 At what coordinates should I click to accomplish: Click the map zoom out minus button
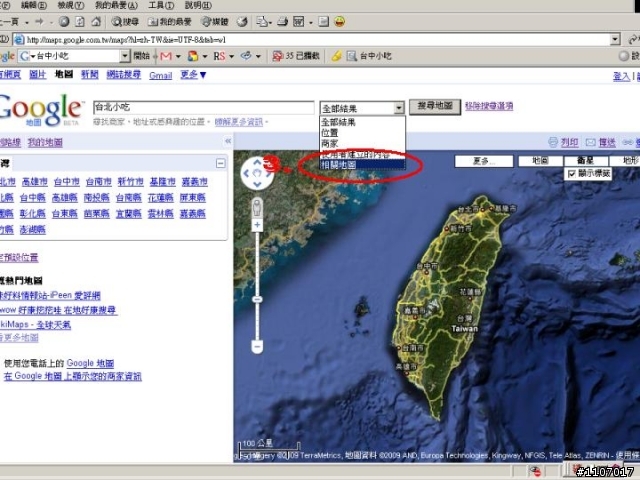[x=257, y=347]
